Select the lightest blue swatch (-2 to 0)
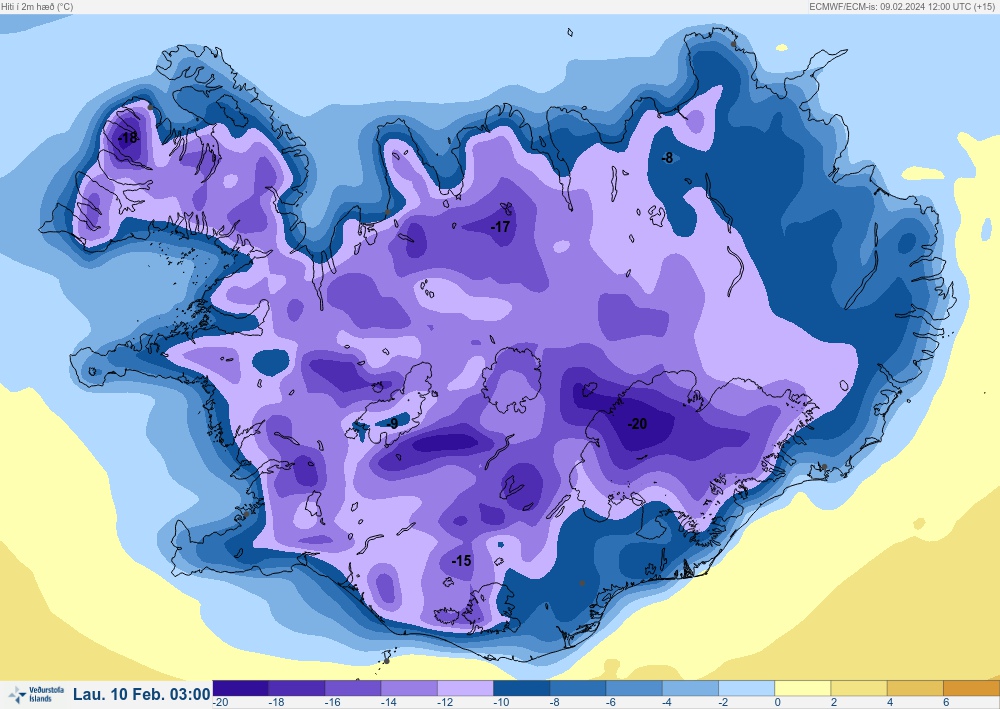Image resolution: width=1000 pixels, height=709 pixels. [x=746, y=688]
